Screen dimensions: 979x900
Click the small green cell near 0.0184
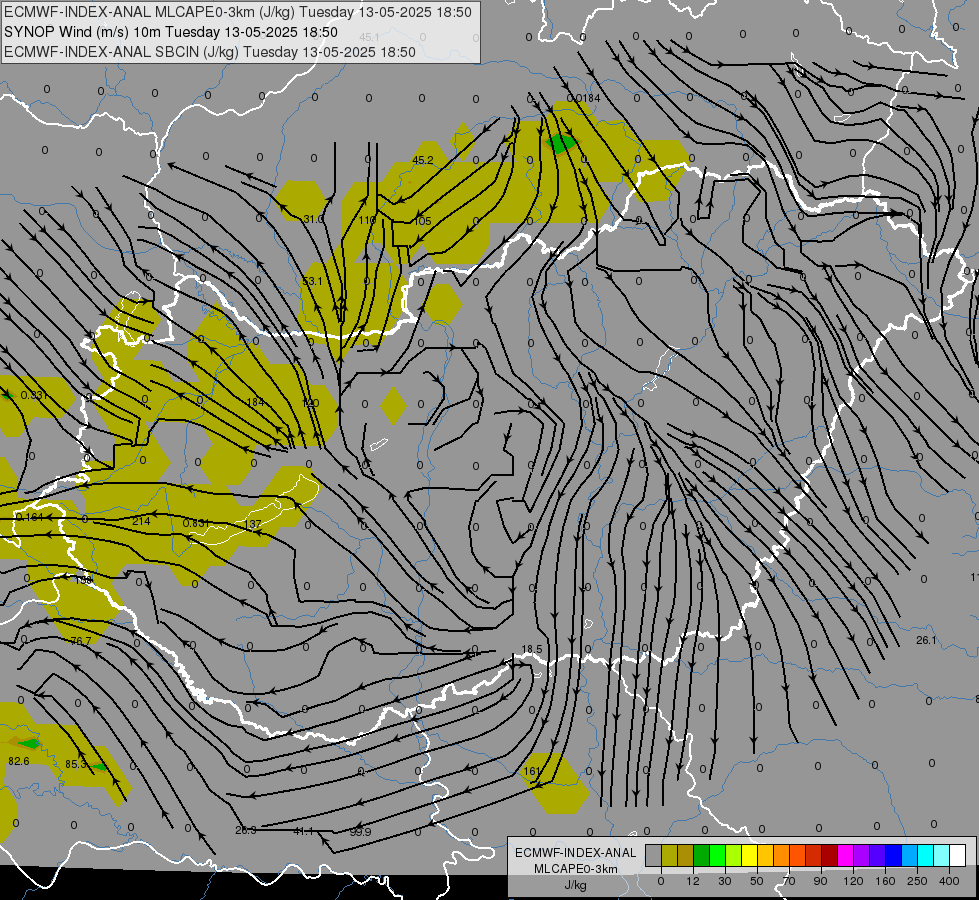561,143
